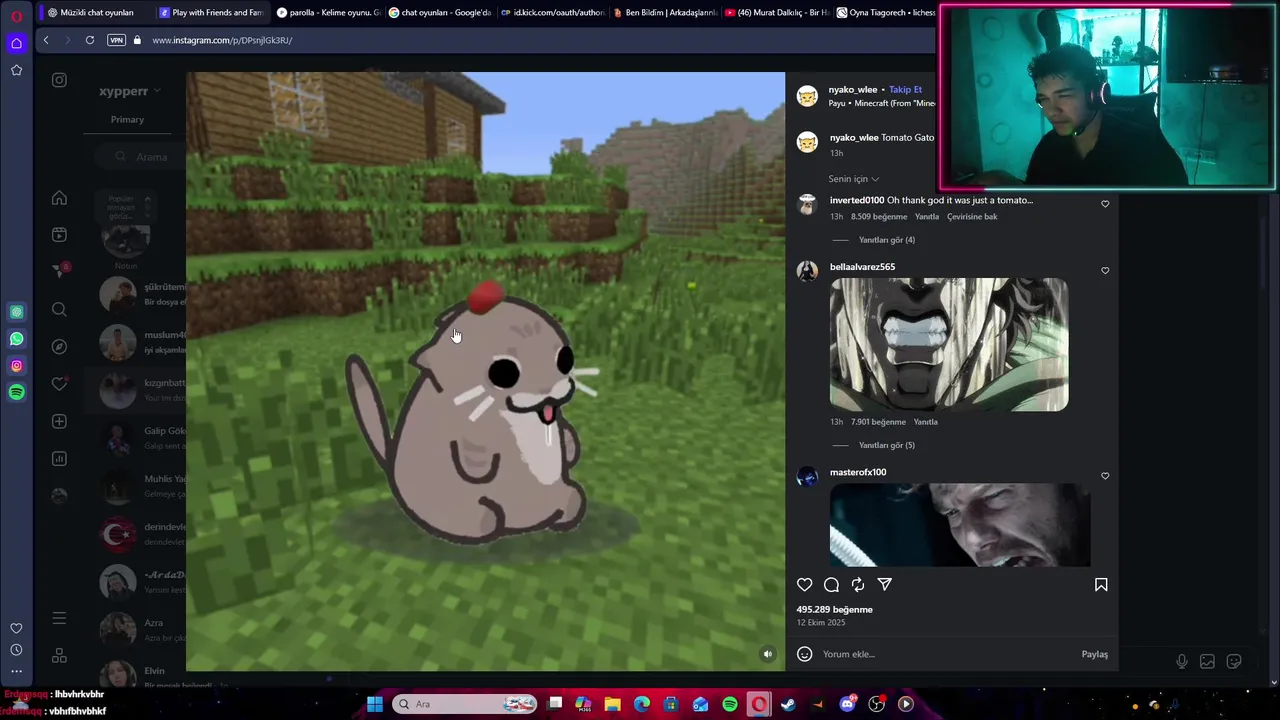Switch to 'Play with Friends and Fam' tab
This screenshot has height=720, width=1280.
click(x=210, y=13)
